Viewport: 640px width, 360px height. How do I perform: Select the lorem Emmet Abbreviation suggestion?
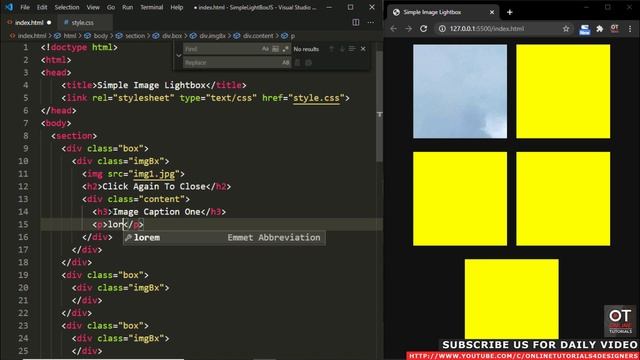(224, 238)
